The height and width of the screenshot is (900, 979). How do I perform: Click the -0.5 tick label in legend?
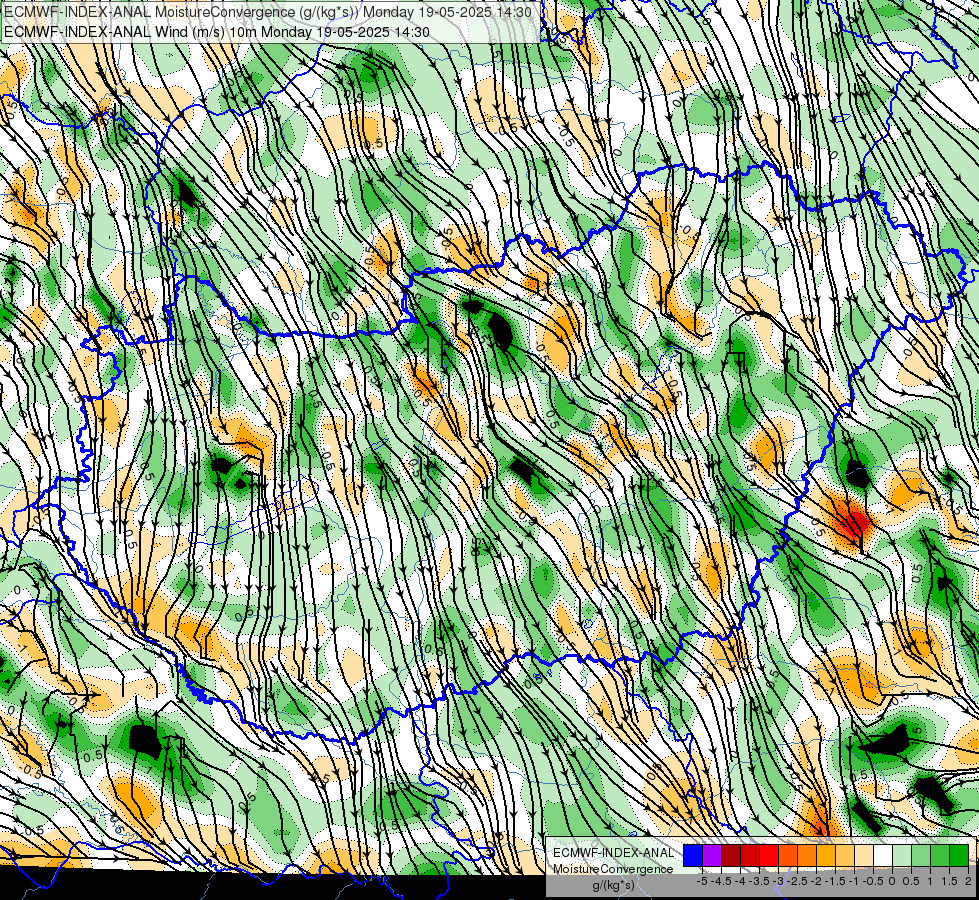pyautogui.click(x=873, y=881)
